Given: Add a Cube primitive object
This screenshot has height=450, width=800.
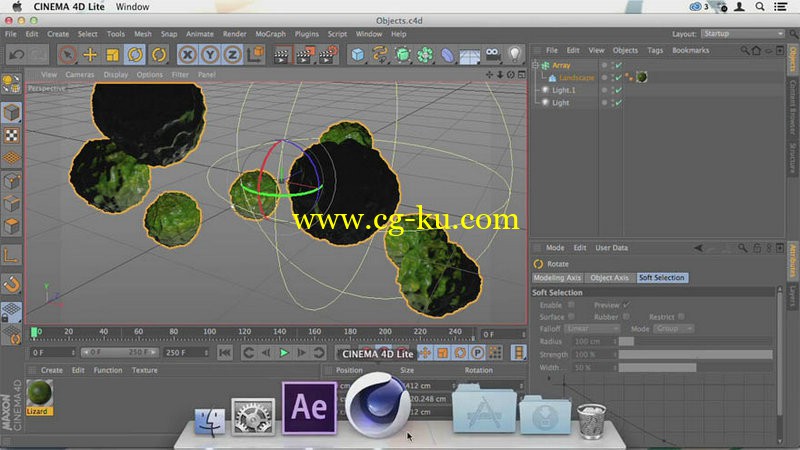Looking at the screenshot, I should click(x=358, y=55).
